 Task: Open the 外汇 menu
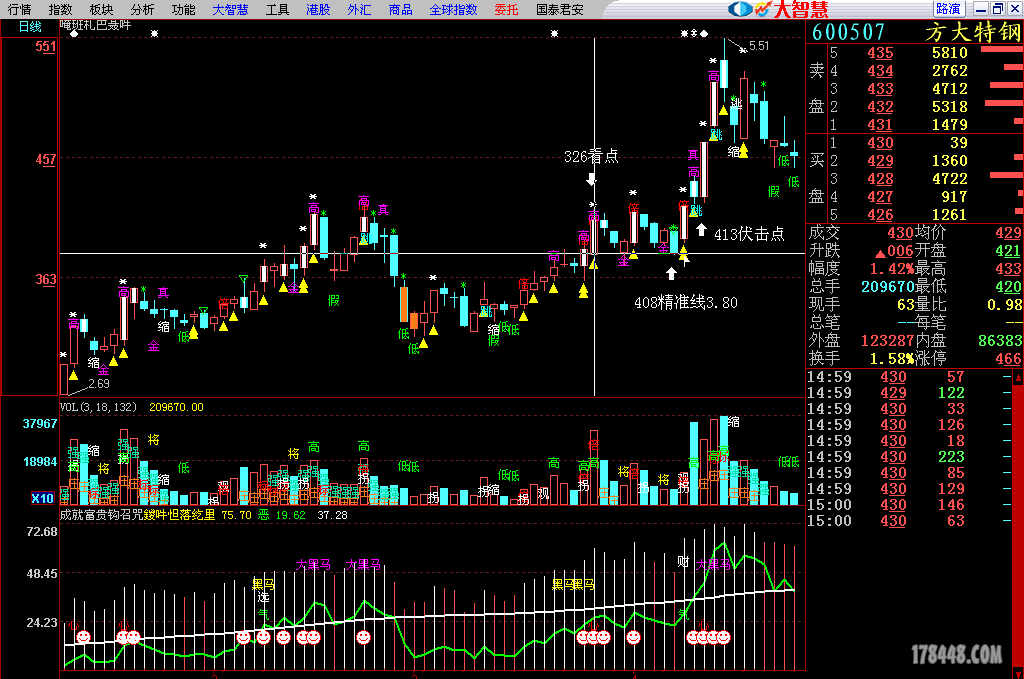[359, 9]
